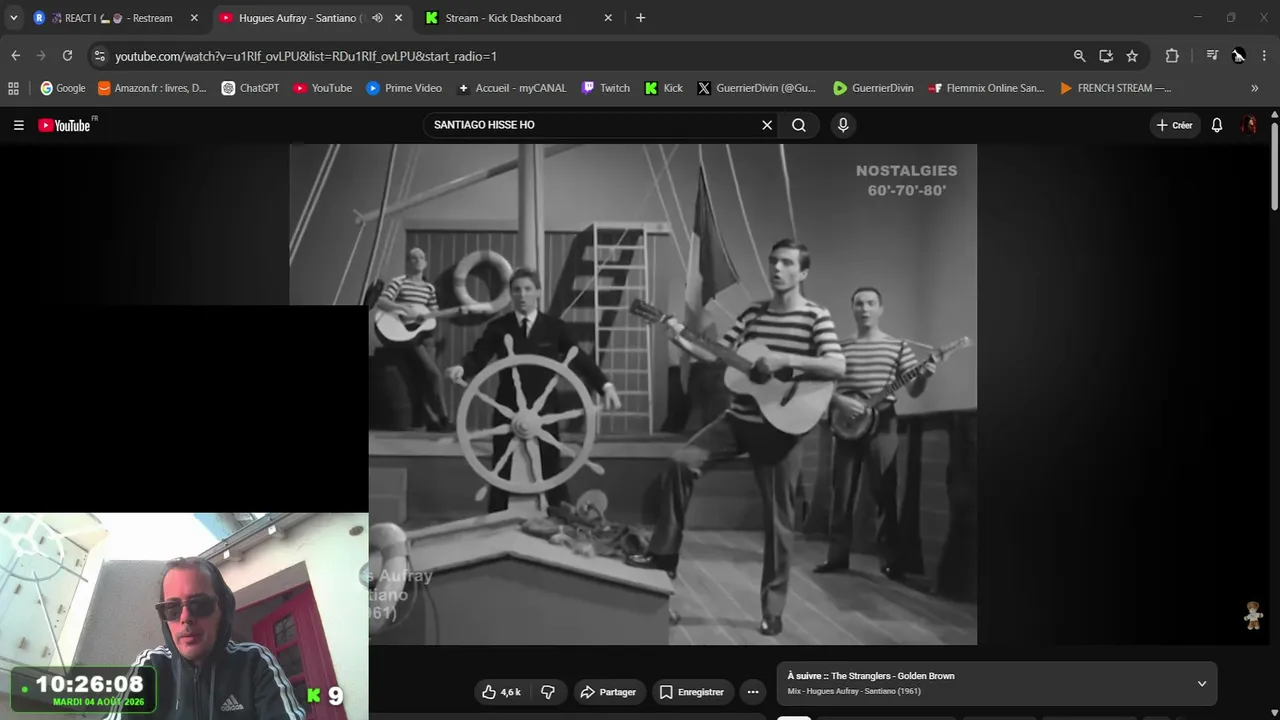Open more actions three-dot menu
The image size is (1280, 720).
753,692
